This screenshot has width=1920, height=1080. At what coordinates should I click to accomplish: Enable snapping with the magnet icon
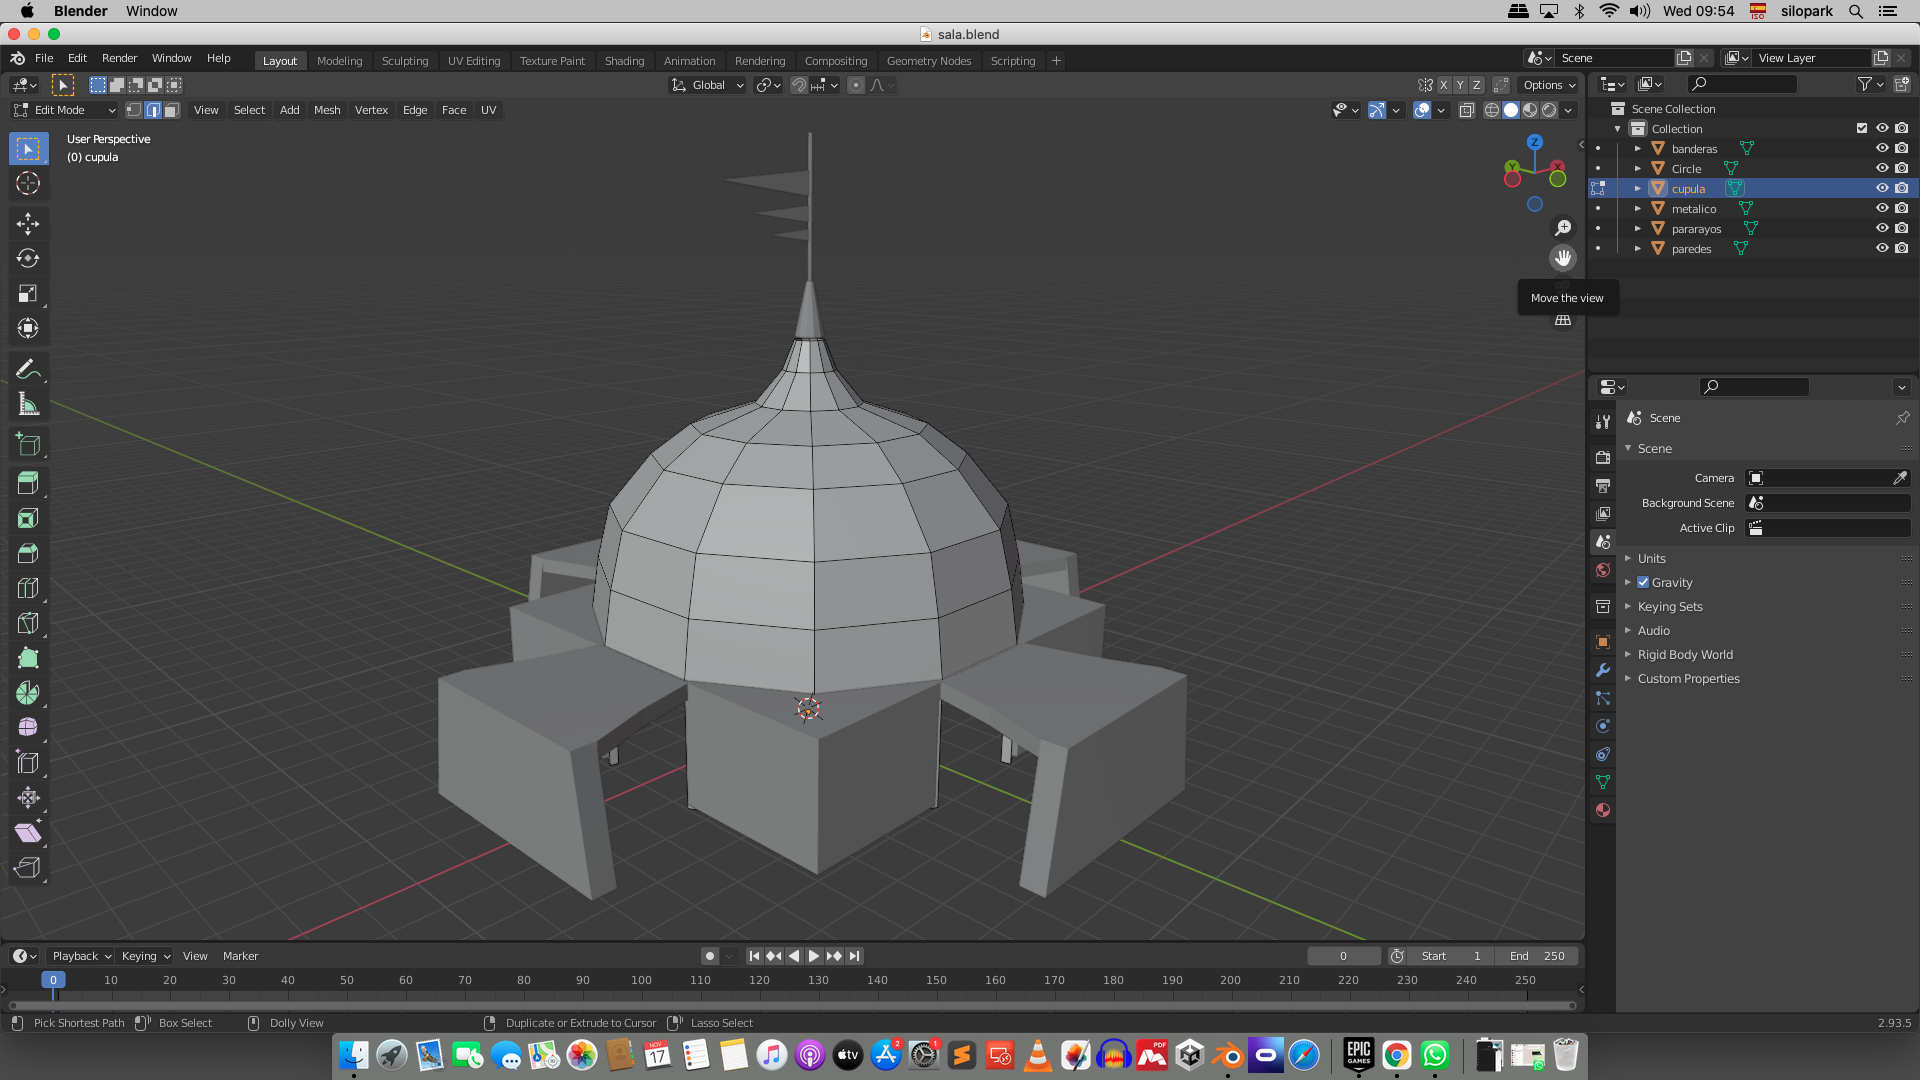[799, 85]
